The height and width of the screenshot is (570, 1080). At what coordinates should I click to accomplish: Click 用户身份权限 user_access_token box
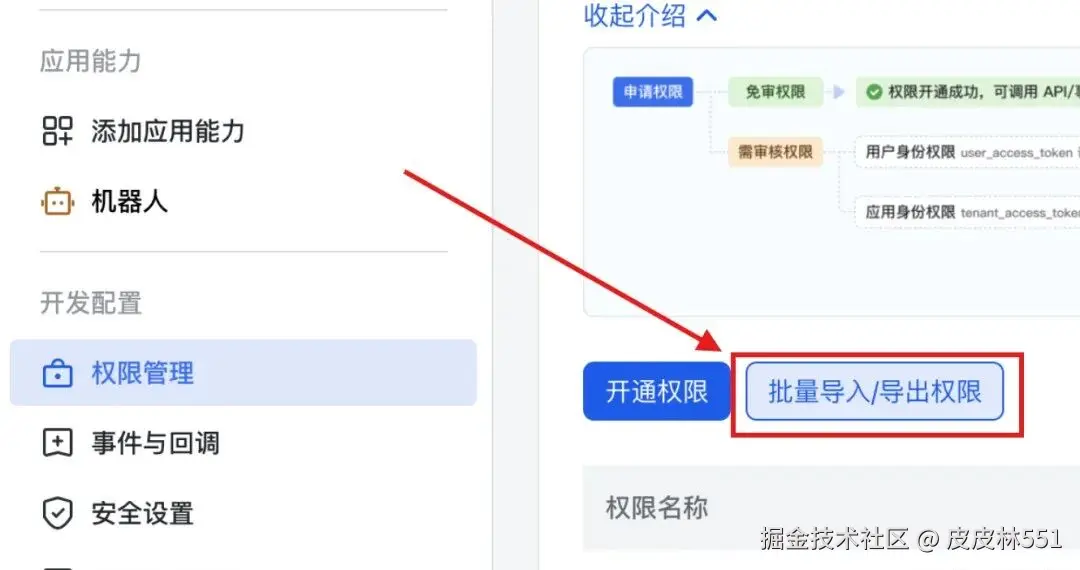968,152
